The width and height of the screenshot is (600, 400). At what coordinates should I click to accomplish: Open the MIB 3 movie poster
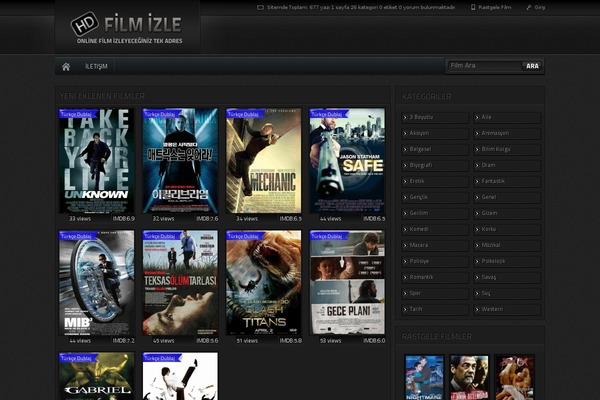point(96,282)
